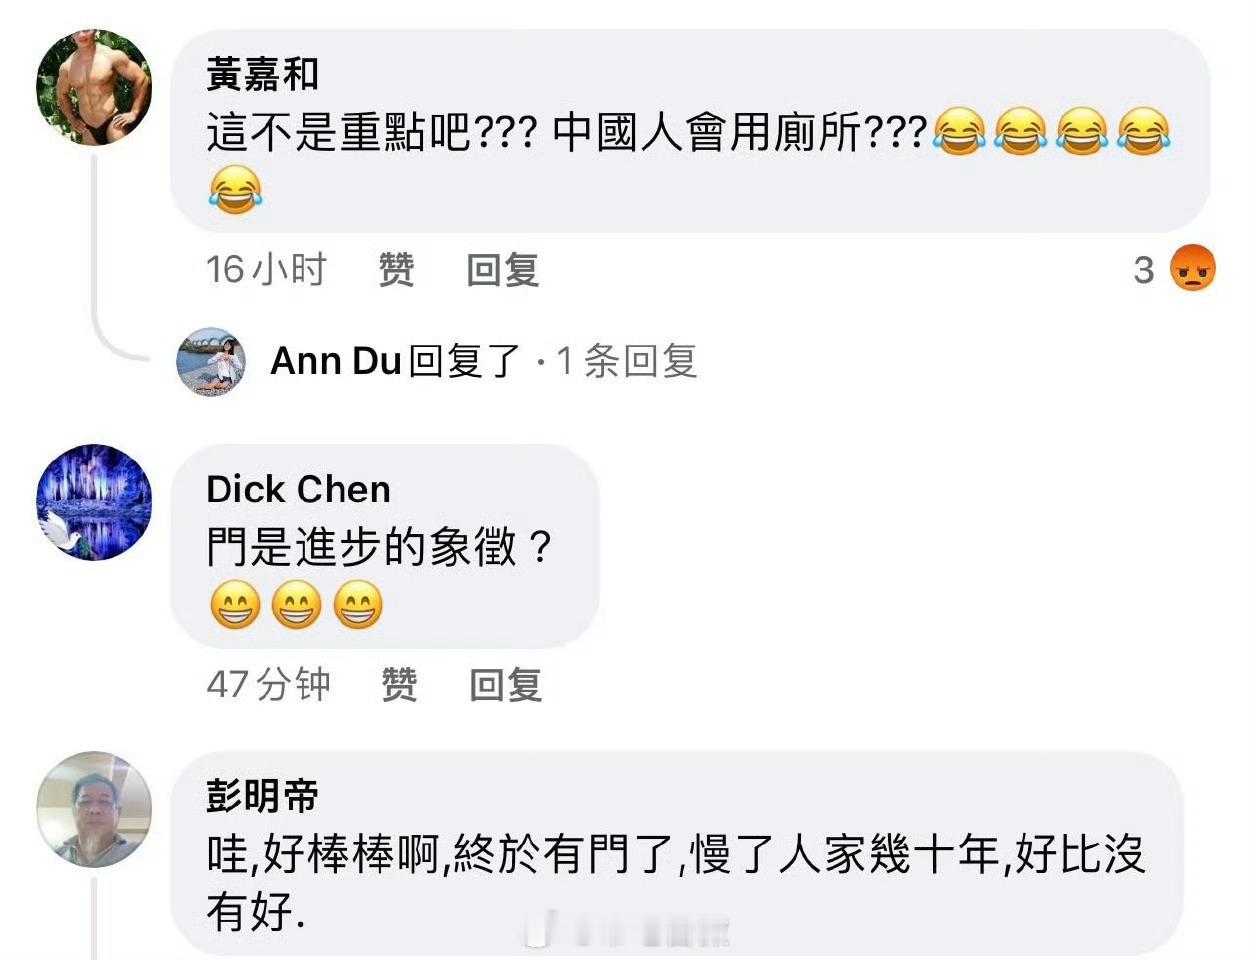Reply to 黃嘉和's comment via 回复
1251x960 pixels.
[x=503, y=269]
